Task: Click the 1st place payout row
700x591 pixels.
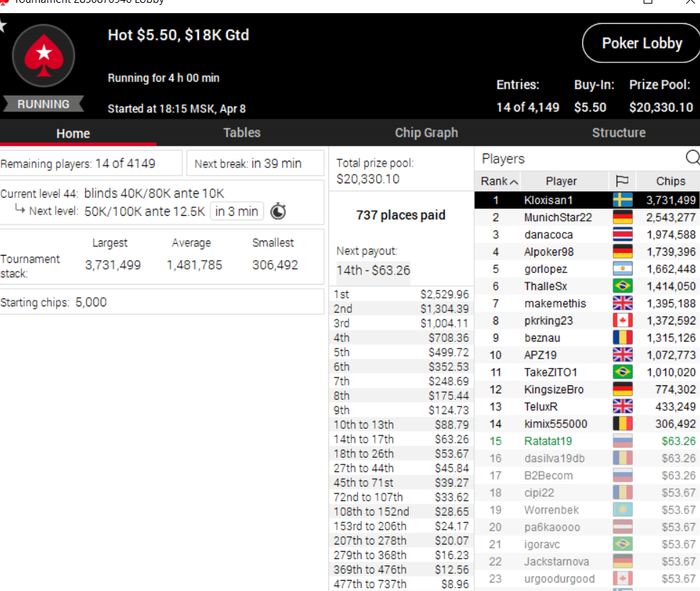Action: [x=401, y=294]
